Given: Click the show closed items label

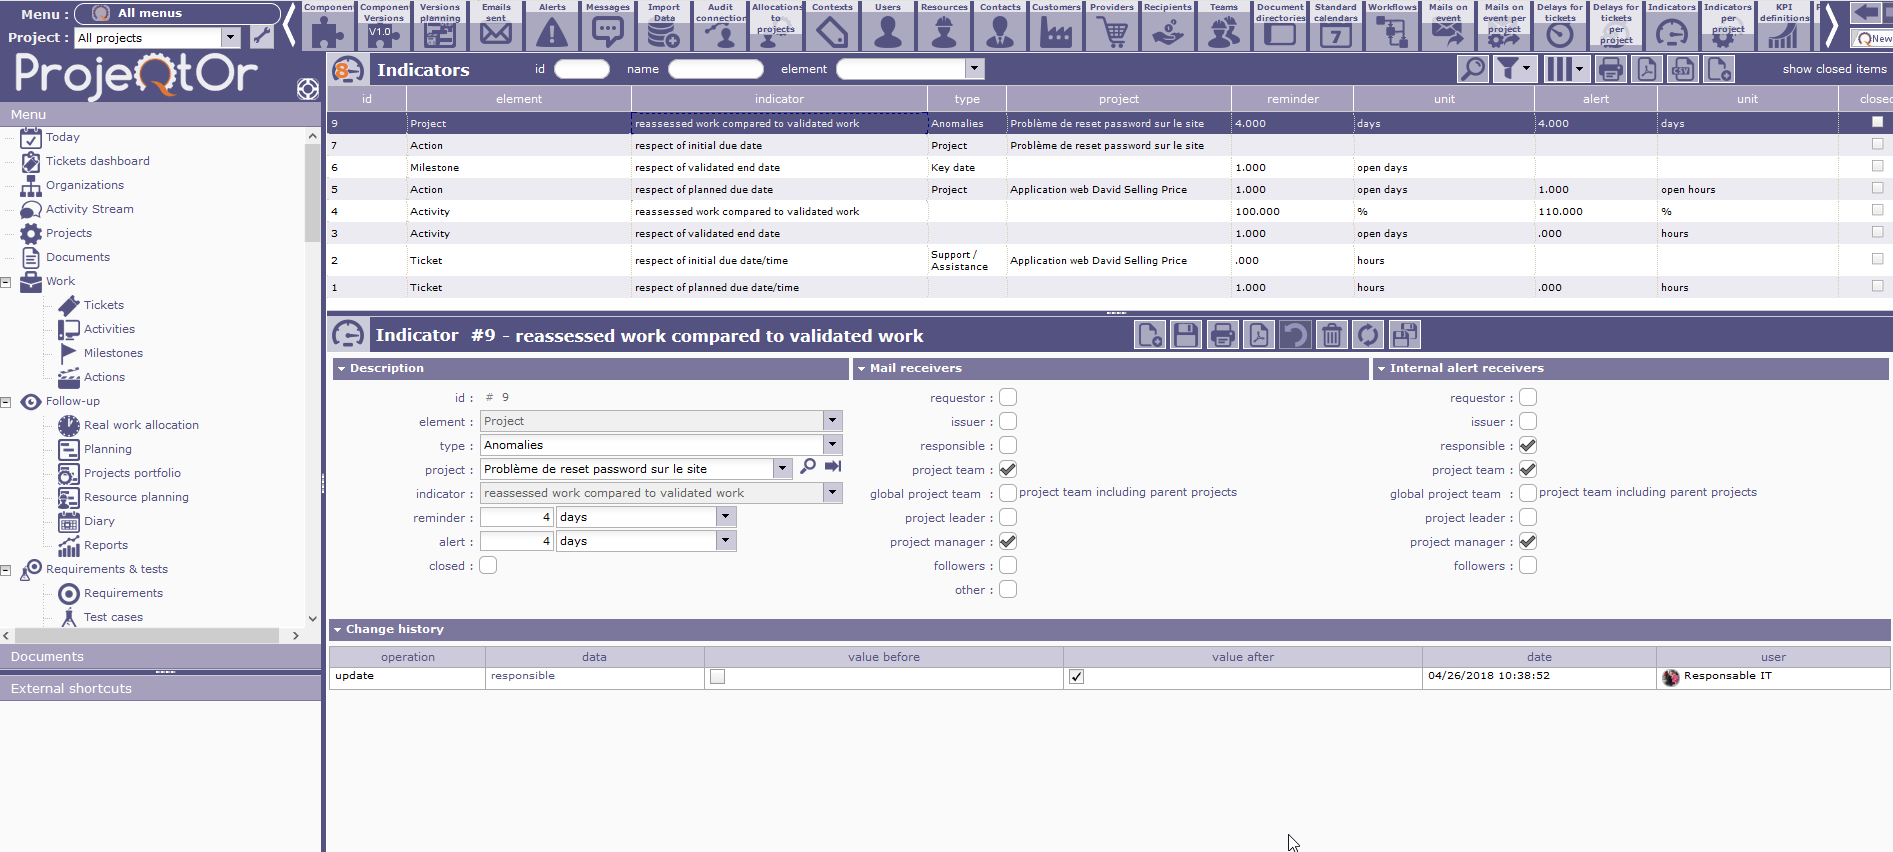Looking at the screenshot, I should point(1834,69).
